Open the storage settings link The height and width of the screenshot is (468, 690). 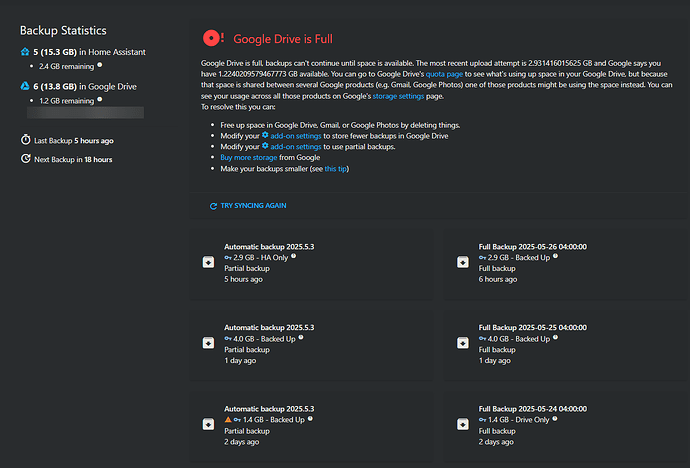pyautogui.click(x=398, y=96)
